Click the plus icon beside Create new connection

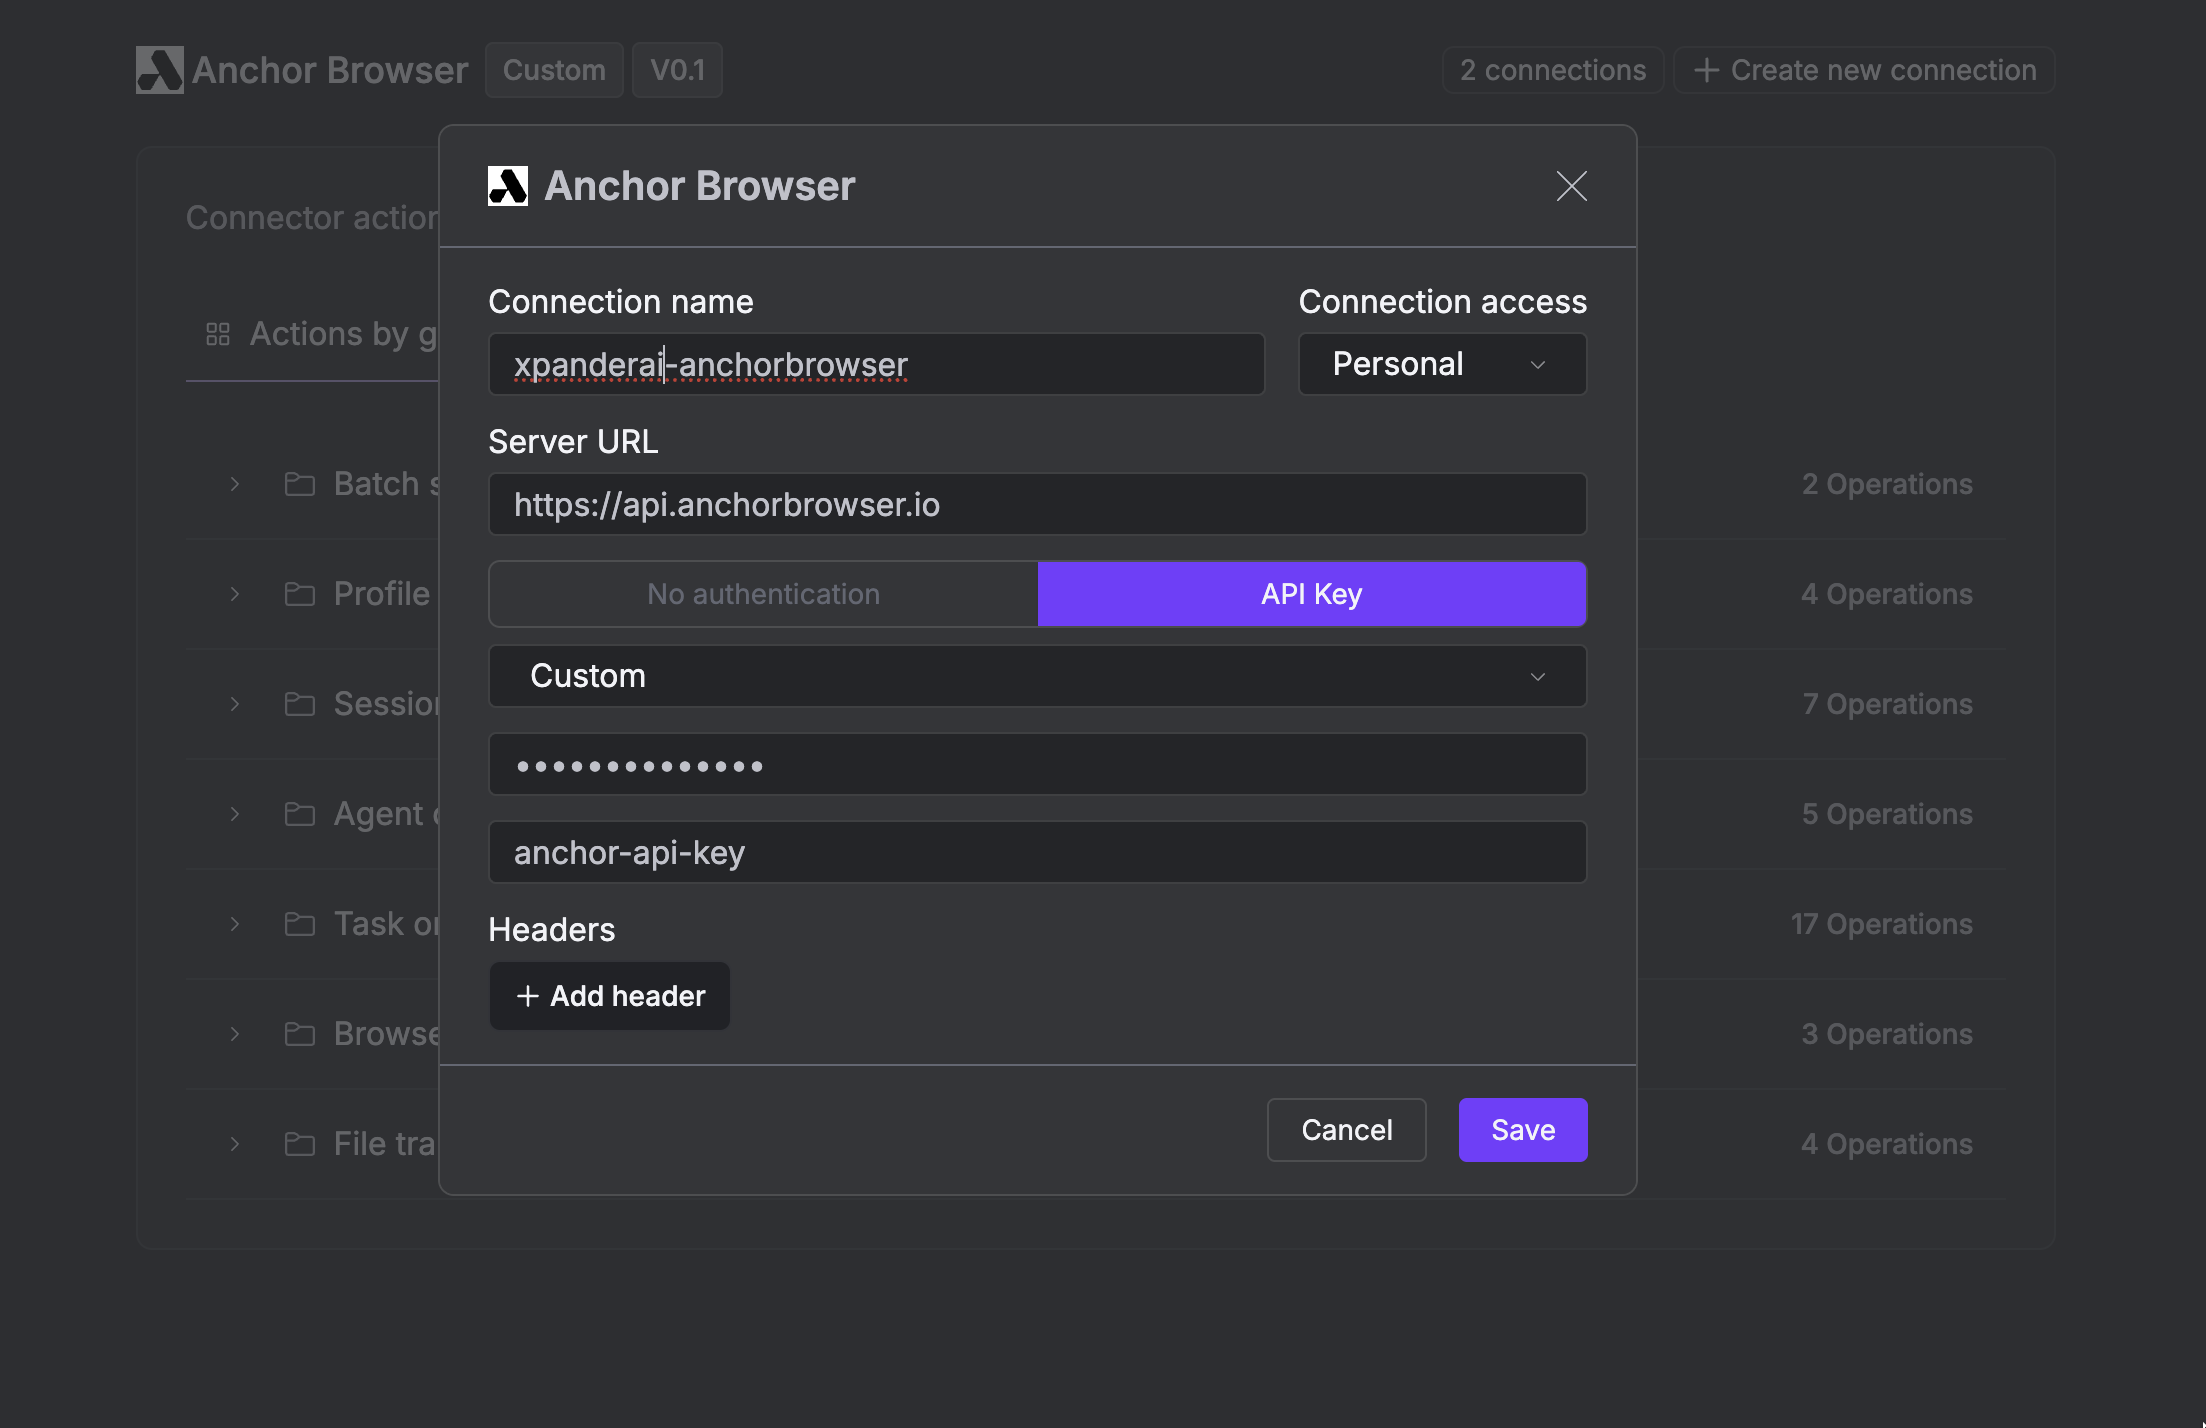(1707, 70)
